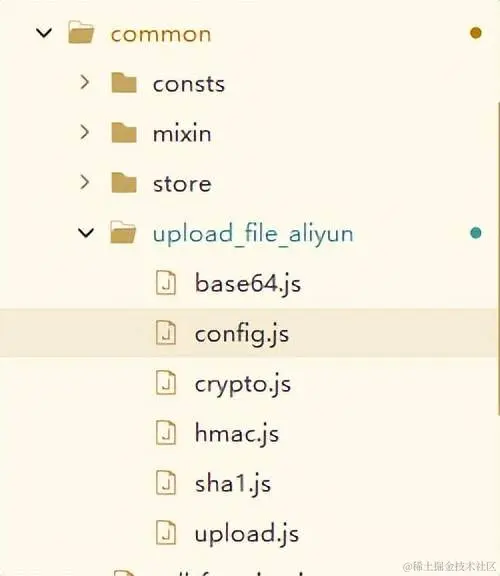Open the upload.js file

pyautogui.click(x=247, y=534)
